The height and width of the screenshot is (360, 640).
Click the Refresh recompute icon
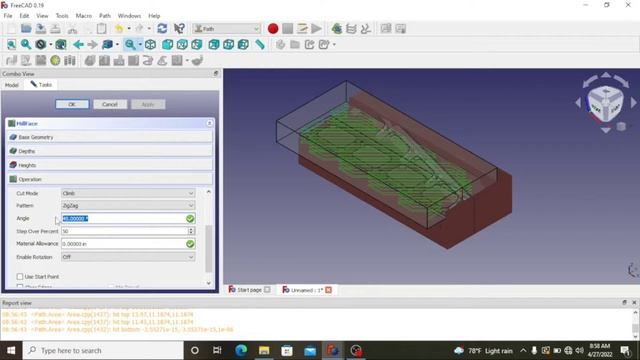[x=162, y=29]
